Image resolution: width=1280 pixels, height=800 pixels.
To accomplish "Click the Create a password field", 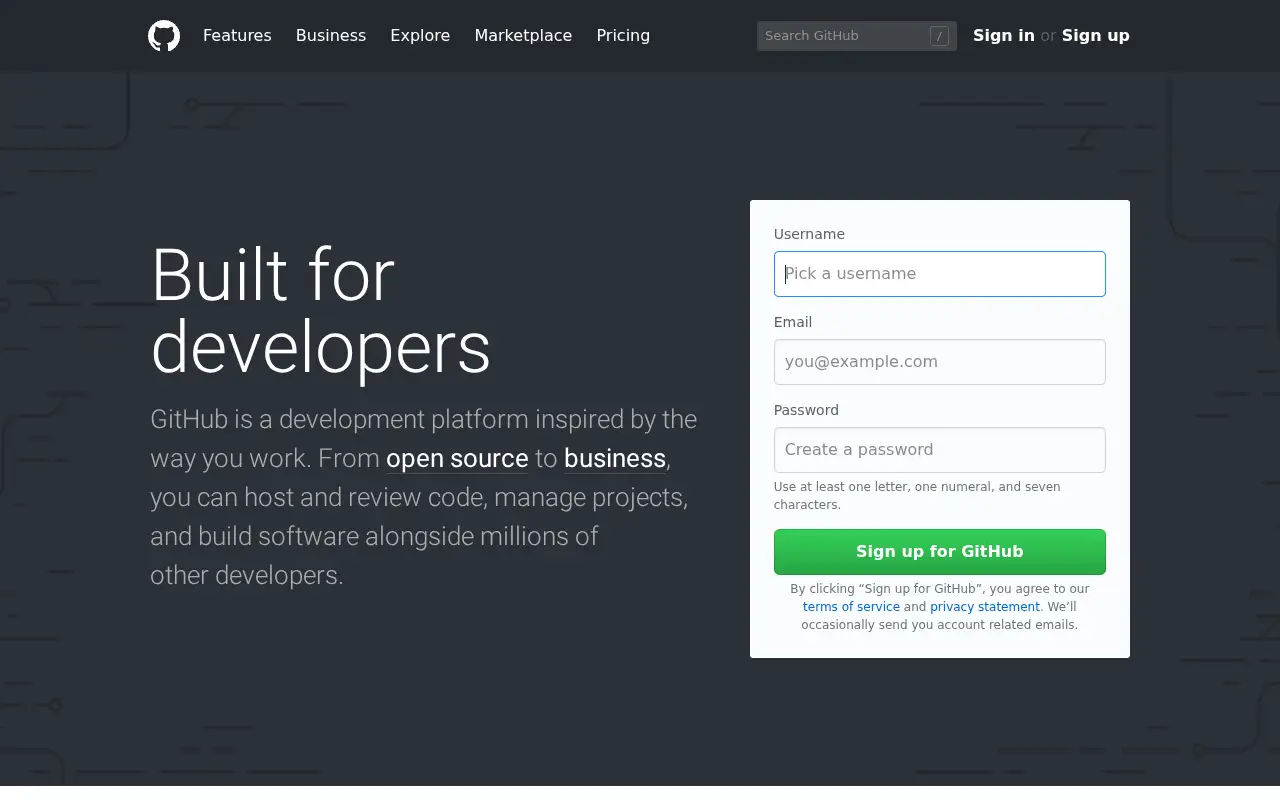I will coord(940,450).
